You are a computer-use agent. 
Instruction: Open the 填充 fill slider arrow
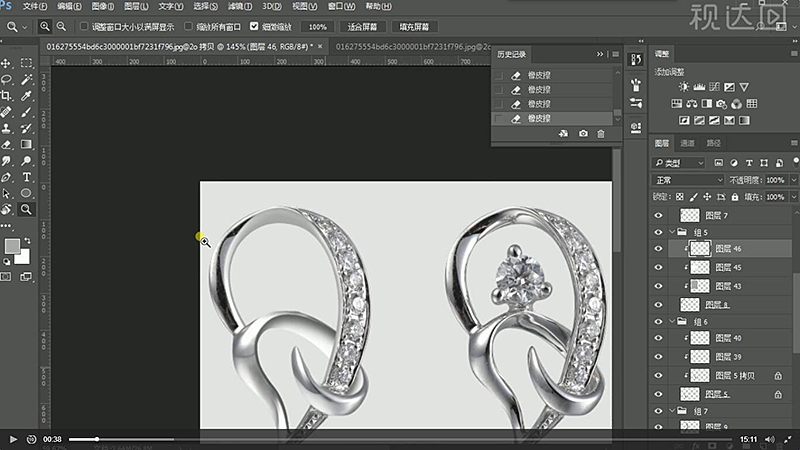(793, 197)
